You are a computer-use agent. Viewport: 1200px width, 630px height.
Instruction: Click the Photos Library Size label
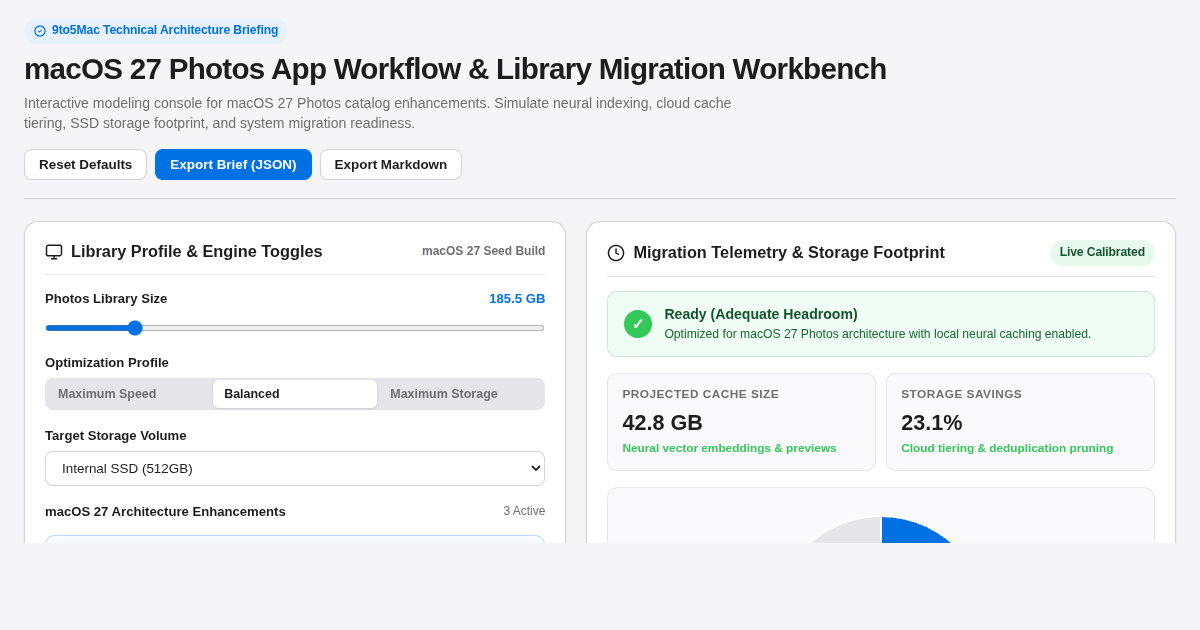[x=106, y=298]
